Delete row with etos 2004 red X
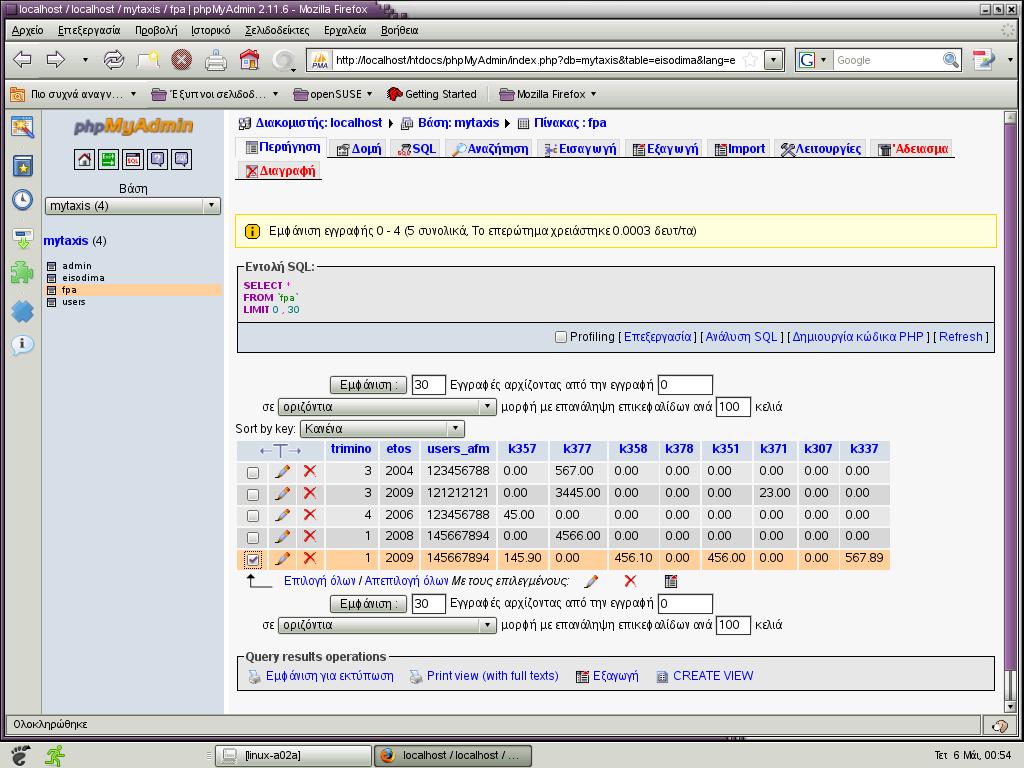This screenshot has height=768, width=1024. tap(310, 471)
